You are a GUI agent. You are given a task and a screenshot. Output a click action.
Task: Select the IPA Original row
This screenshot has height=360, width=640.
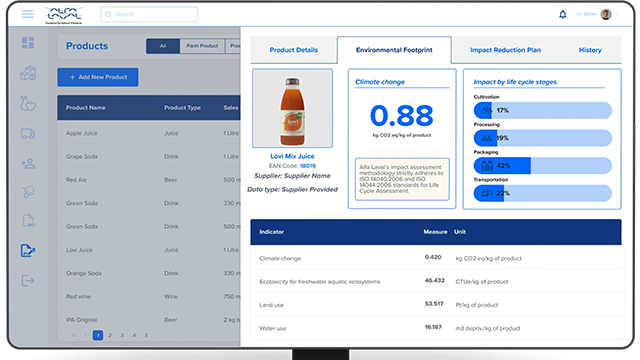tap(149, 320)
